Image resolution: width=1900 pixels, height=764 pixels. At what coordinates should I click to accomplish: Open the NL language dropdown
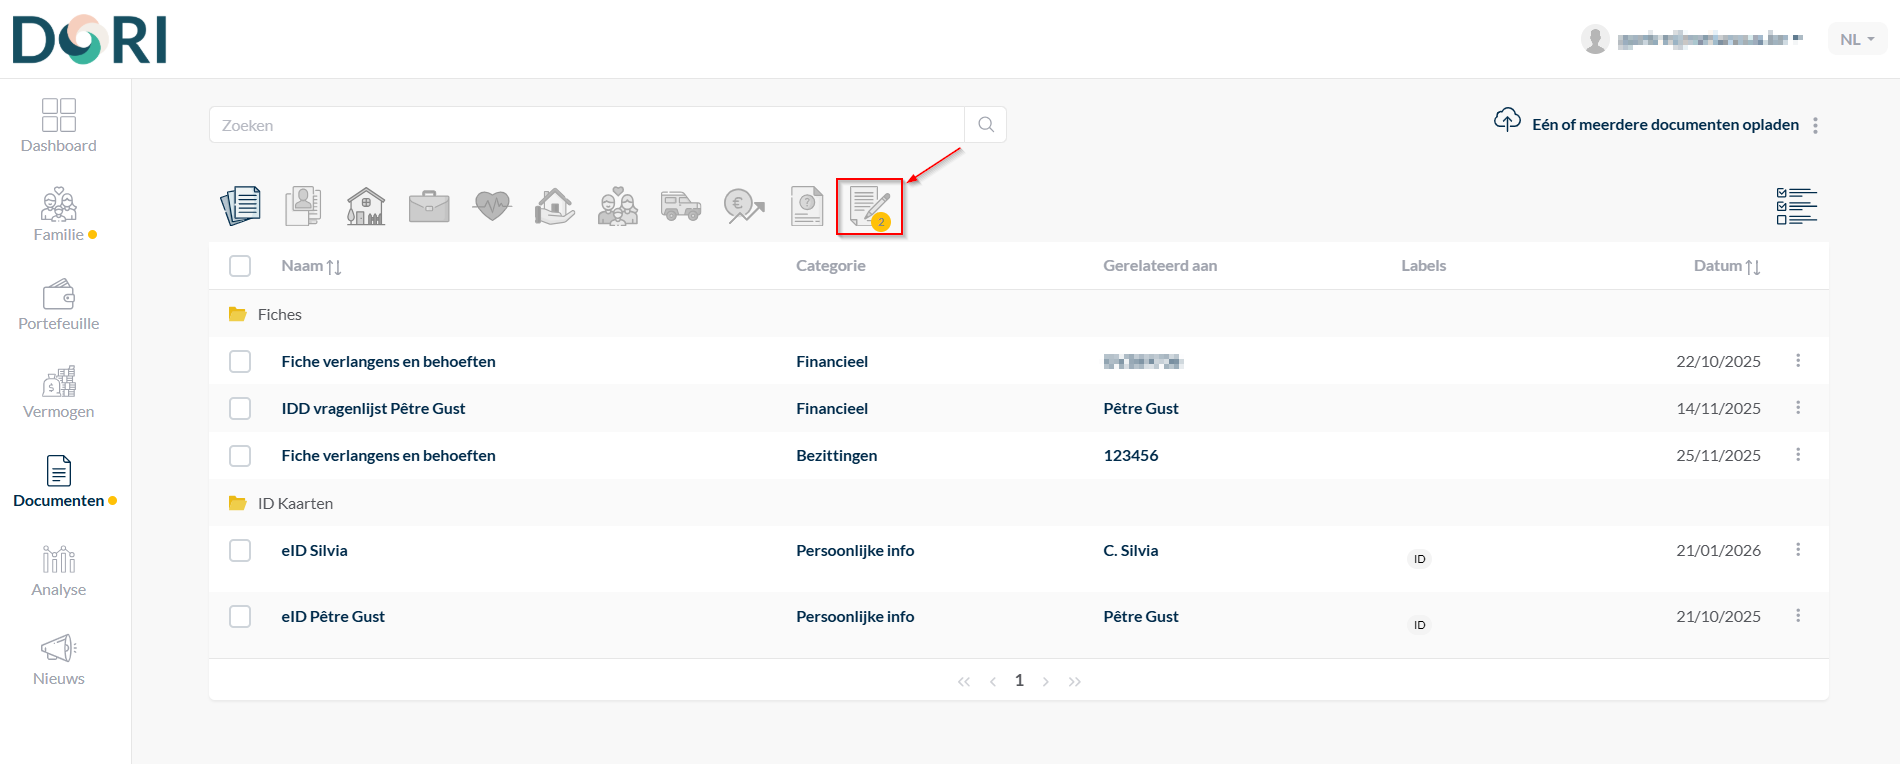pos(1857,39)
